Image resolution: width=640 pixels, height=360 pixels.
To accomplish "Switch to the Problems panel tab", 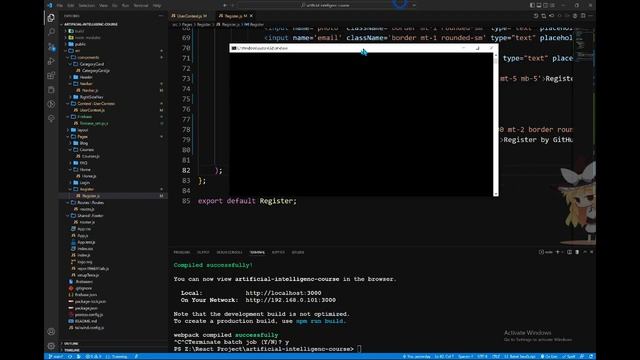I will tap(182, 252).
